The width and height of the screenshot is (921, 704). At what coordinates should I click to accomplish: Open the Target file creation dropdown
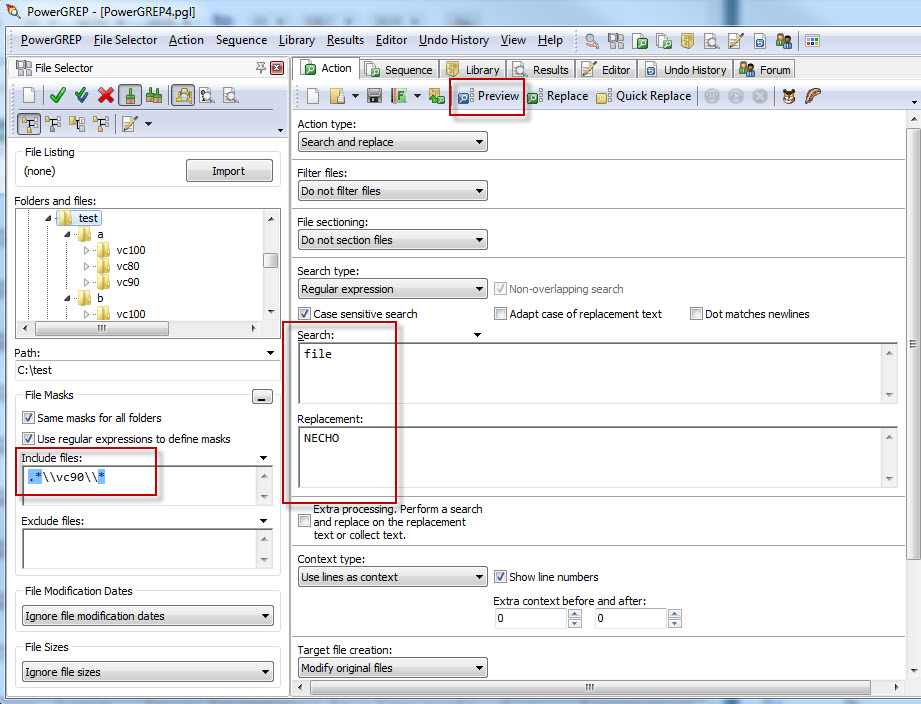click(478, 667)
